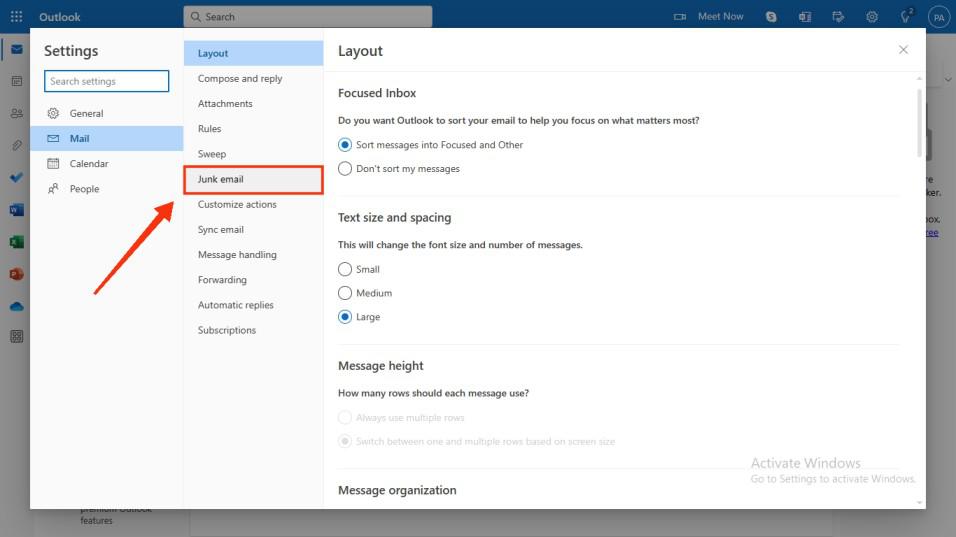Open Files paperclip icon in left rail
This screenshot has height=537, width=956.
pyautogui.click(x=16, y=145)
